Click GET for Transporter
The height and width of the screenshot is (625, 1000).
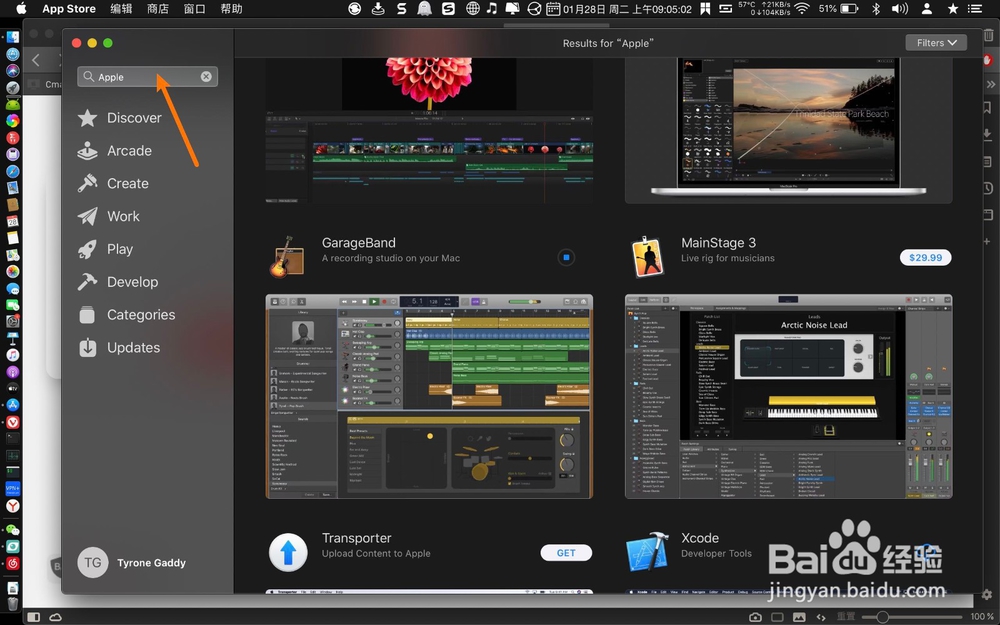[x=566, y=553]
